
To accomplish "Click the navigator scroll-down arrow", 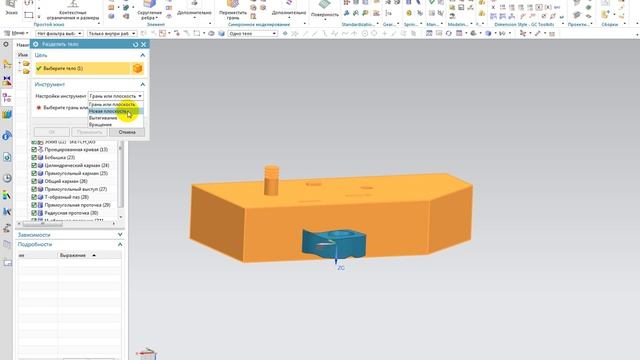I will pyautogui.click(x=120, y=217).
